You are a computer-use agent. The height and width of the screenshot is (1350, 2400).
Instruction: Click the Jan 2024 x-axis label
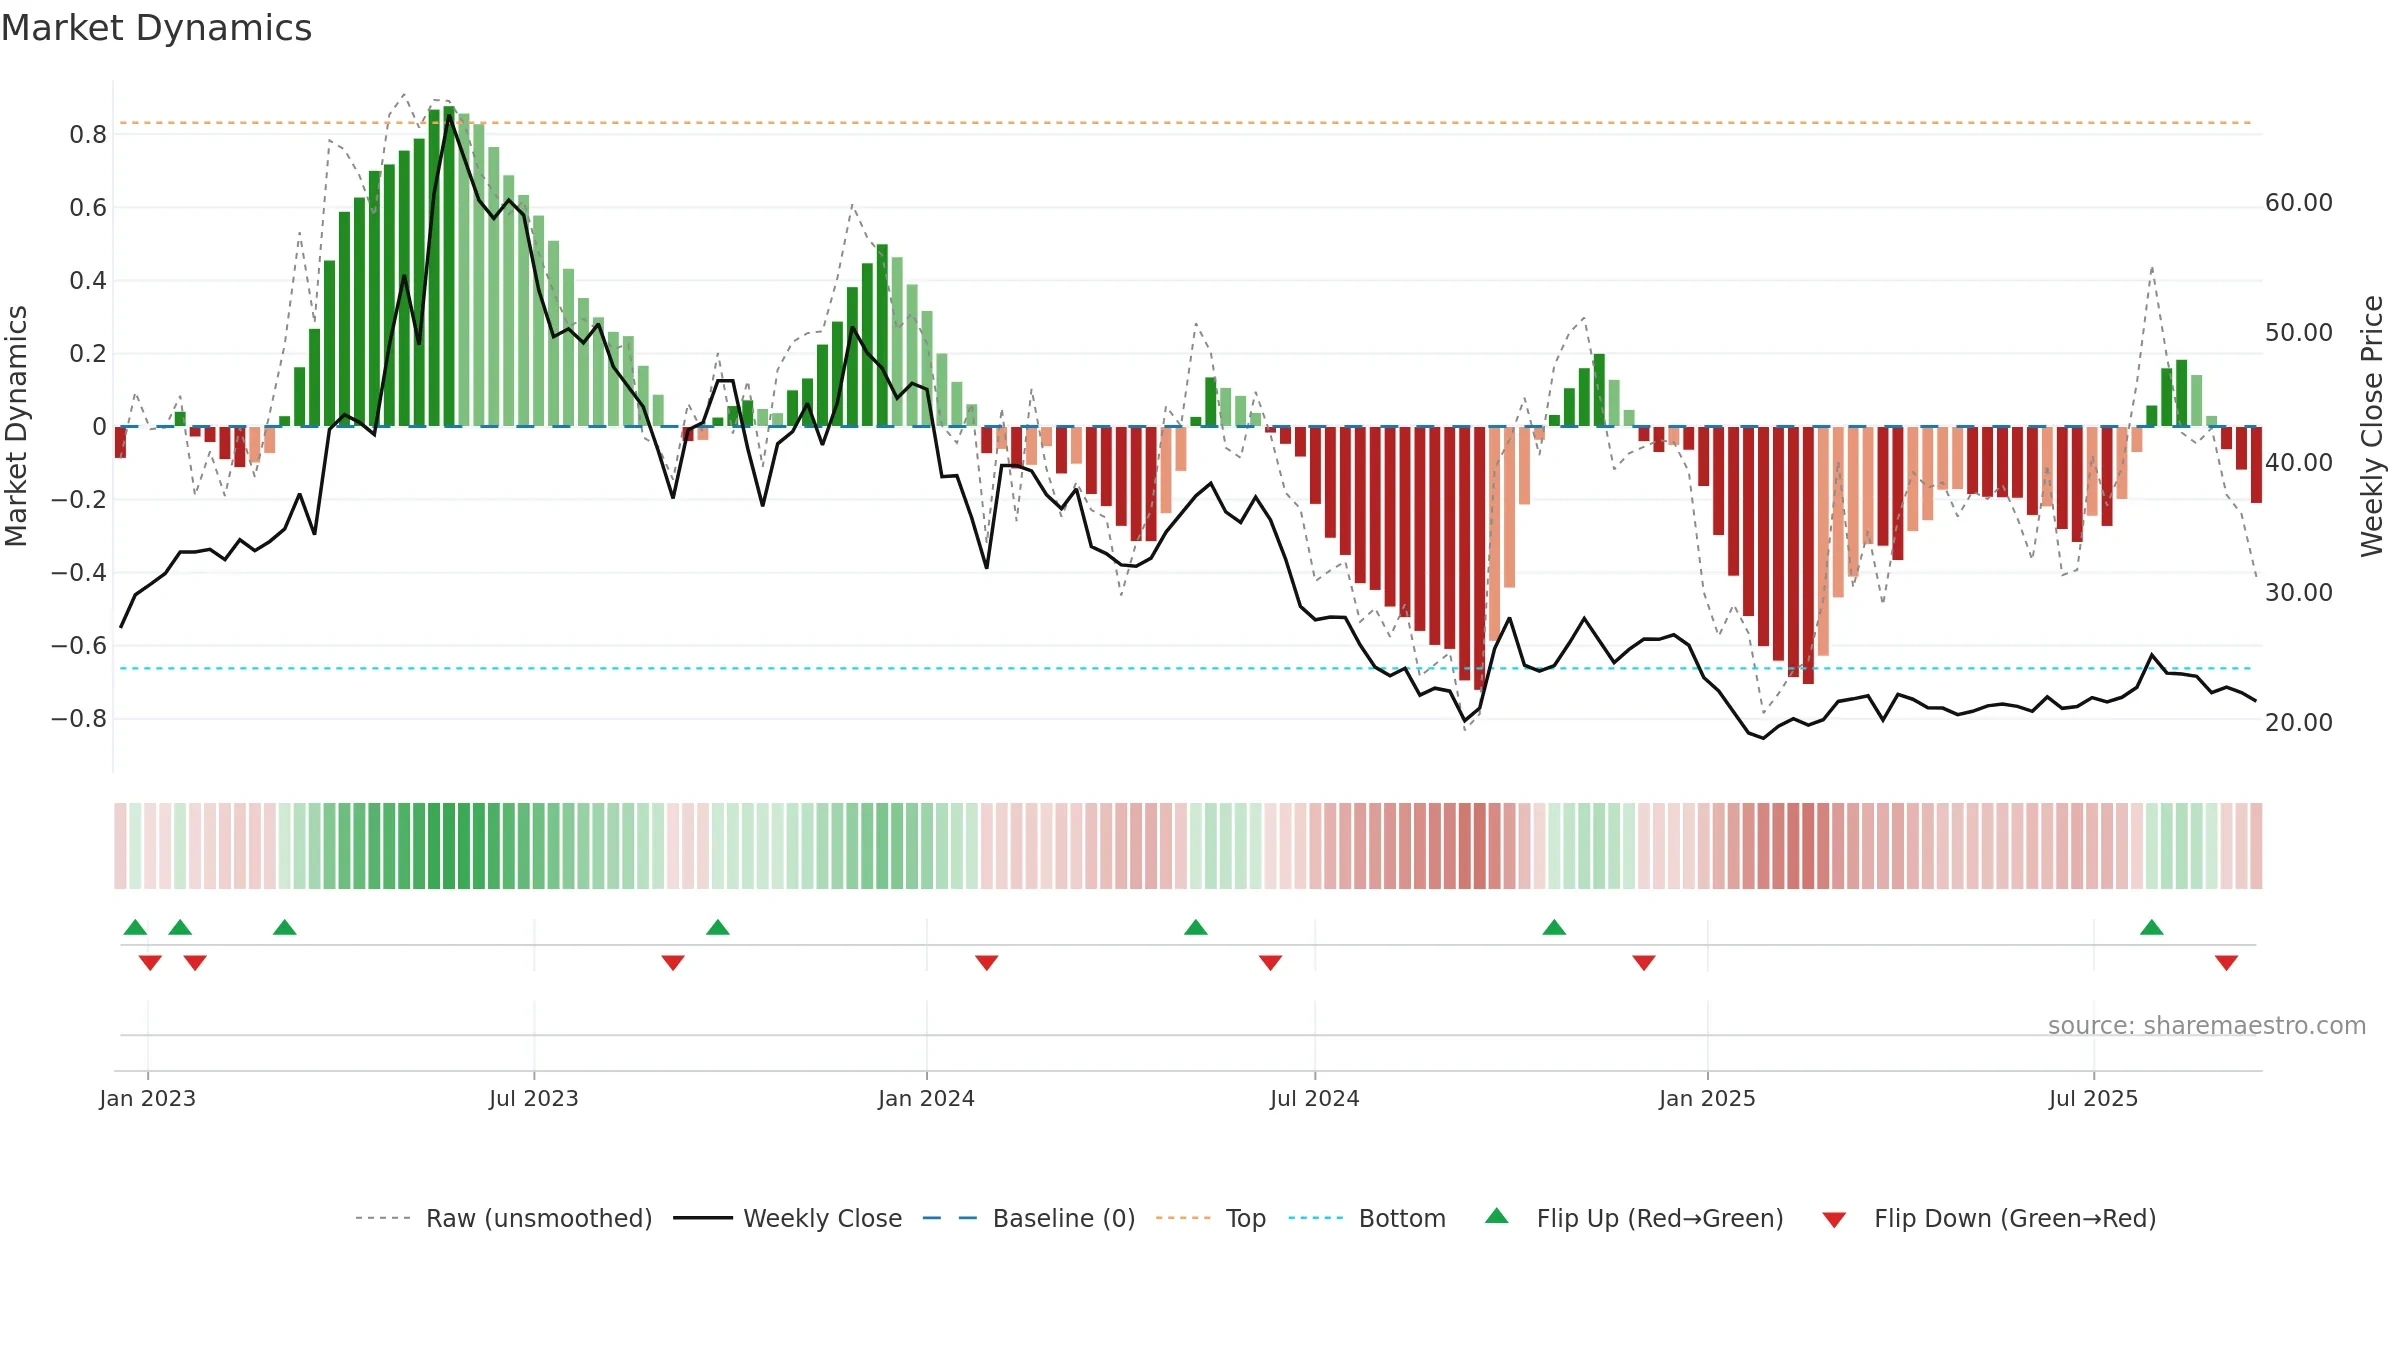pyautogui.click(x=927, y=1098)
